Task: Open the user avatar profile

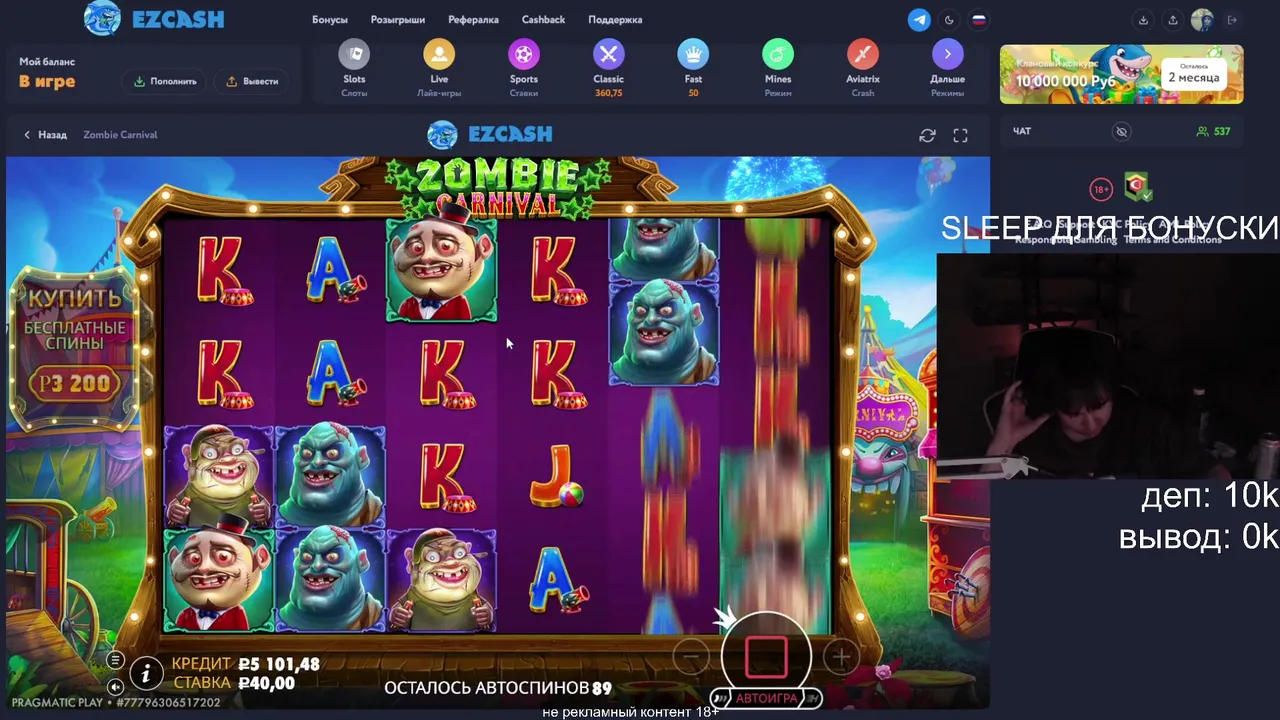Action: (x=1202, y=20)
